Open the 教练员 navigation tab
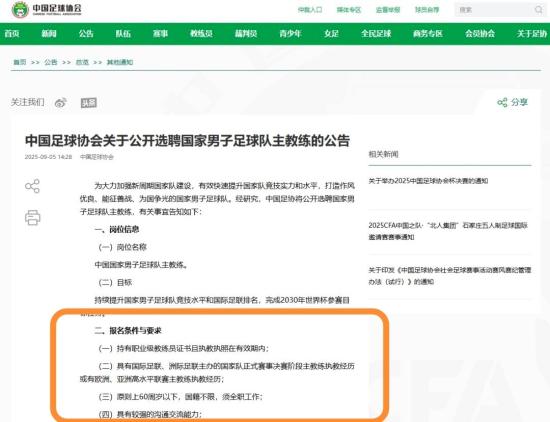The height and width of the screenshot is (422, 550). pyautogui.click(x=201, y=34)
